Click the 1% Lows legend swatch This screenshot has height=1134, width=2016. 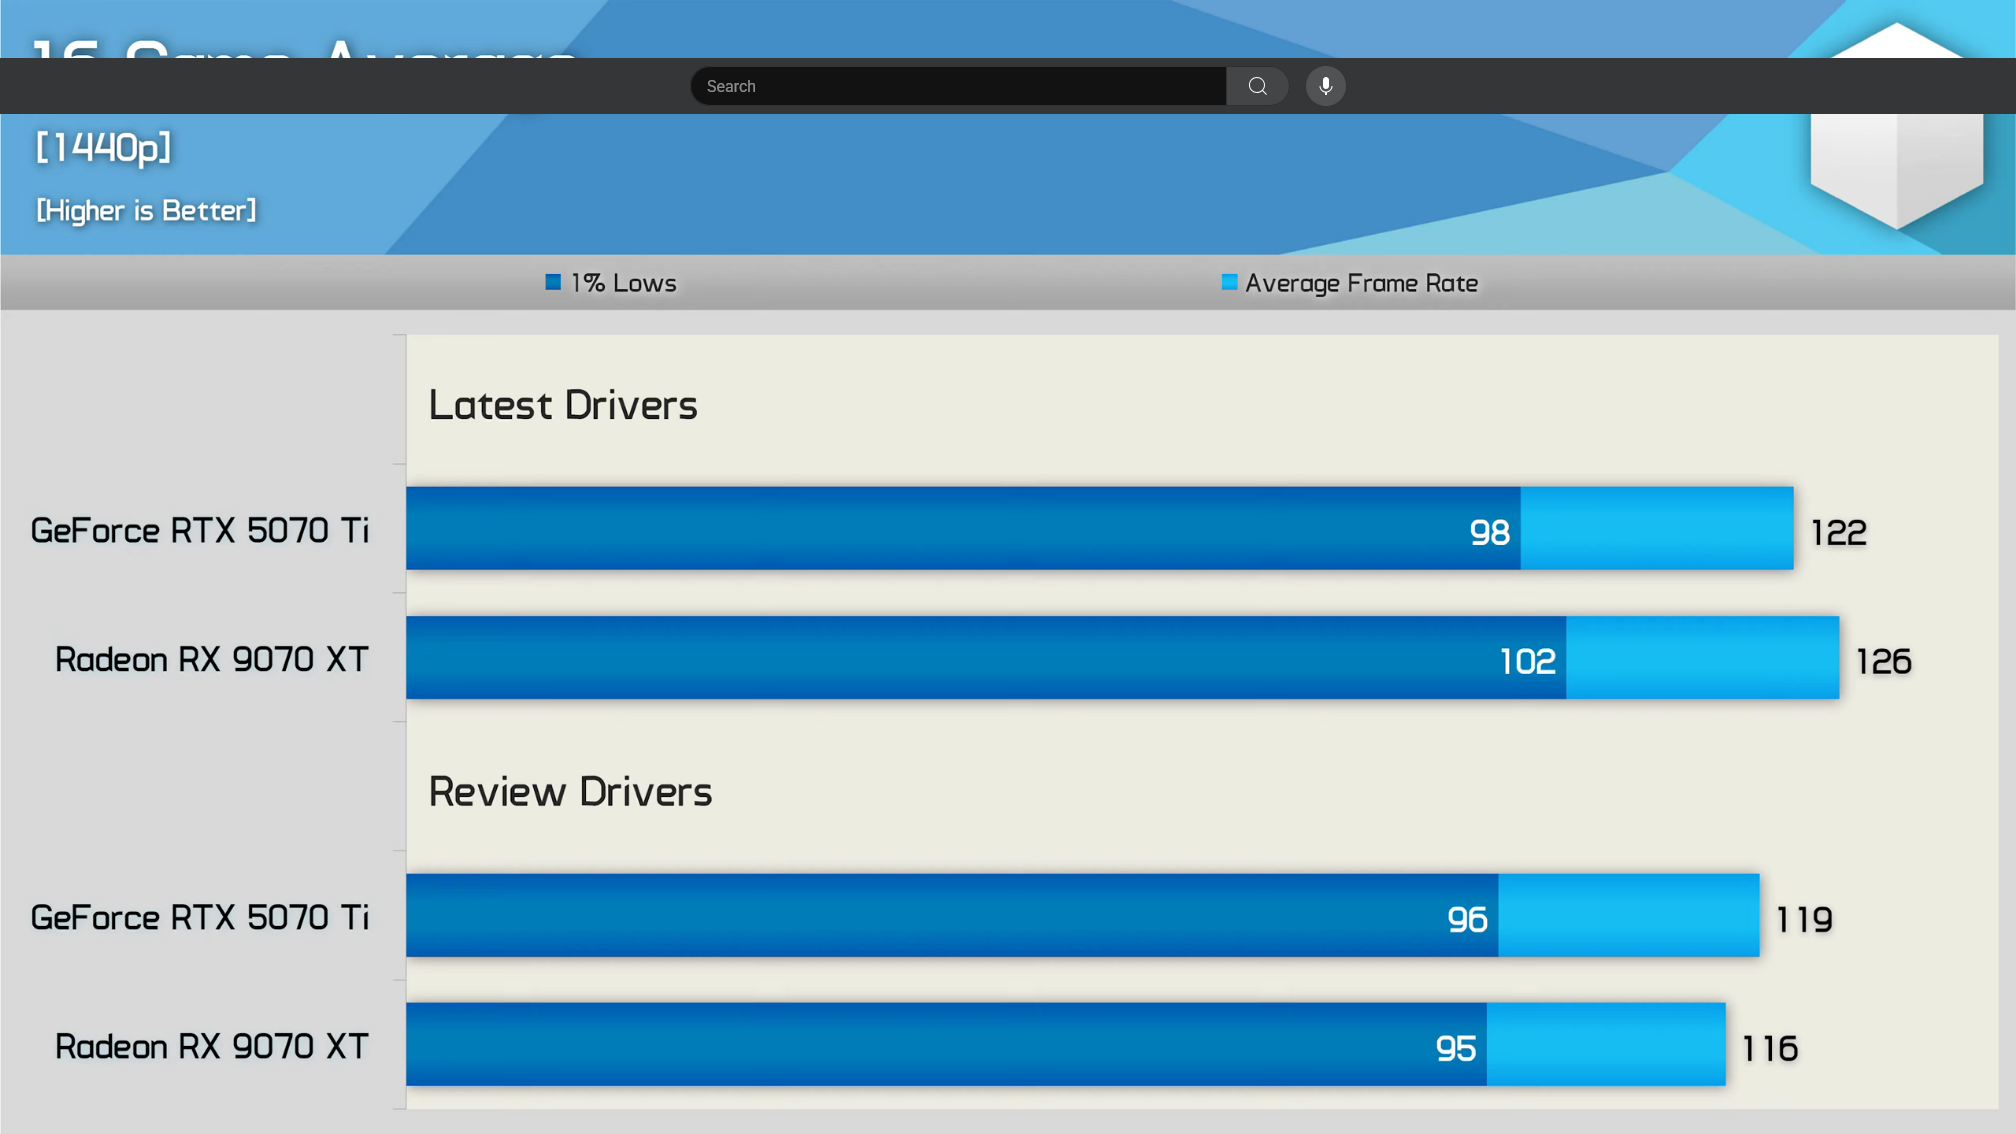553,282
